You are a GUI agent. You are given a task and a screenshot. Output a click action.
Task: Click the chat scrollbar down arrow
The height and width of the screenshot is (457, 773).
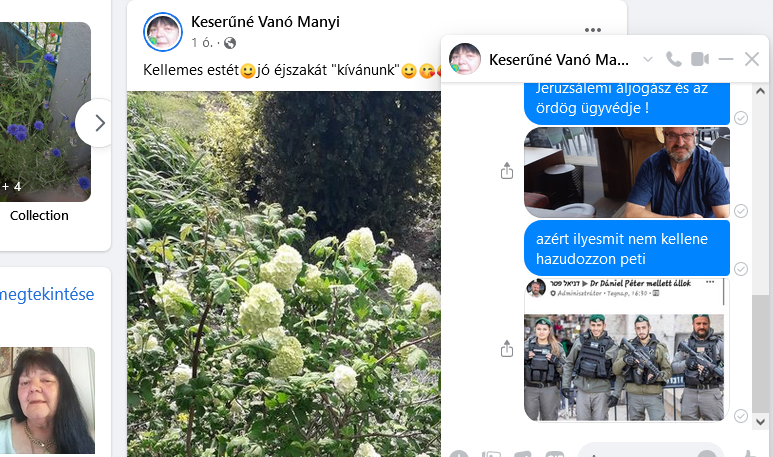click(x=760, y=422)
